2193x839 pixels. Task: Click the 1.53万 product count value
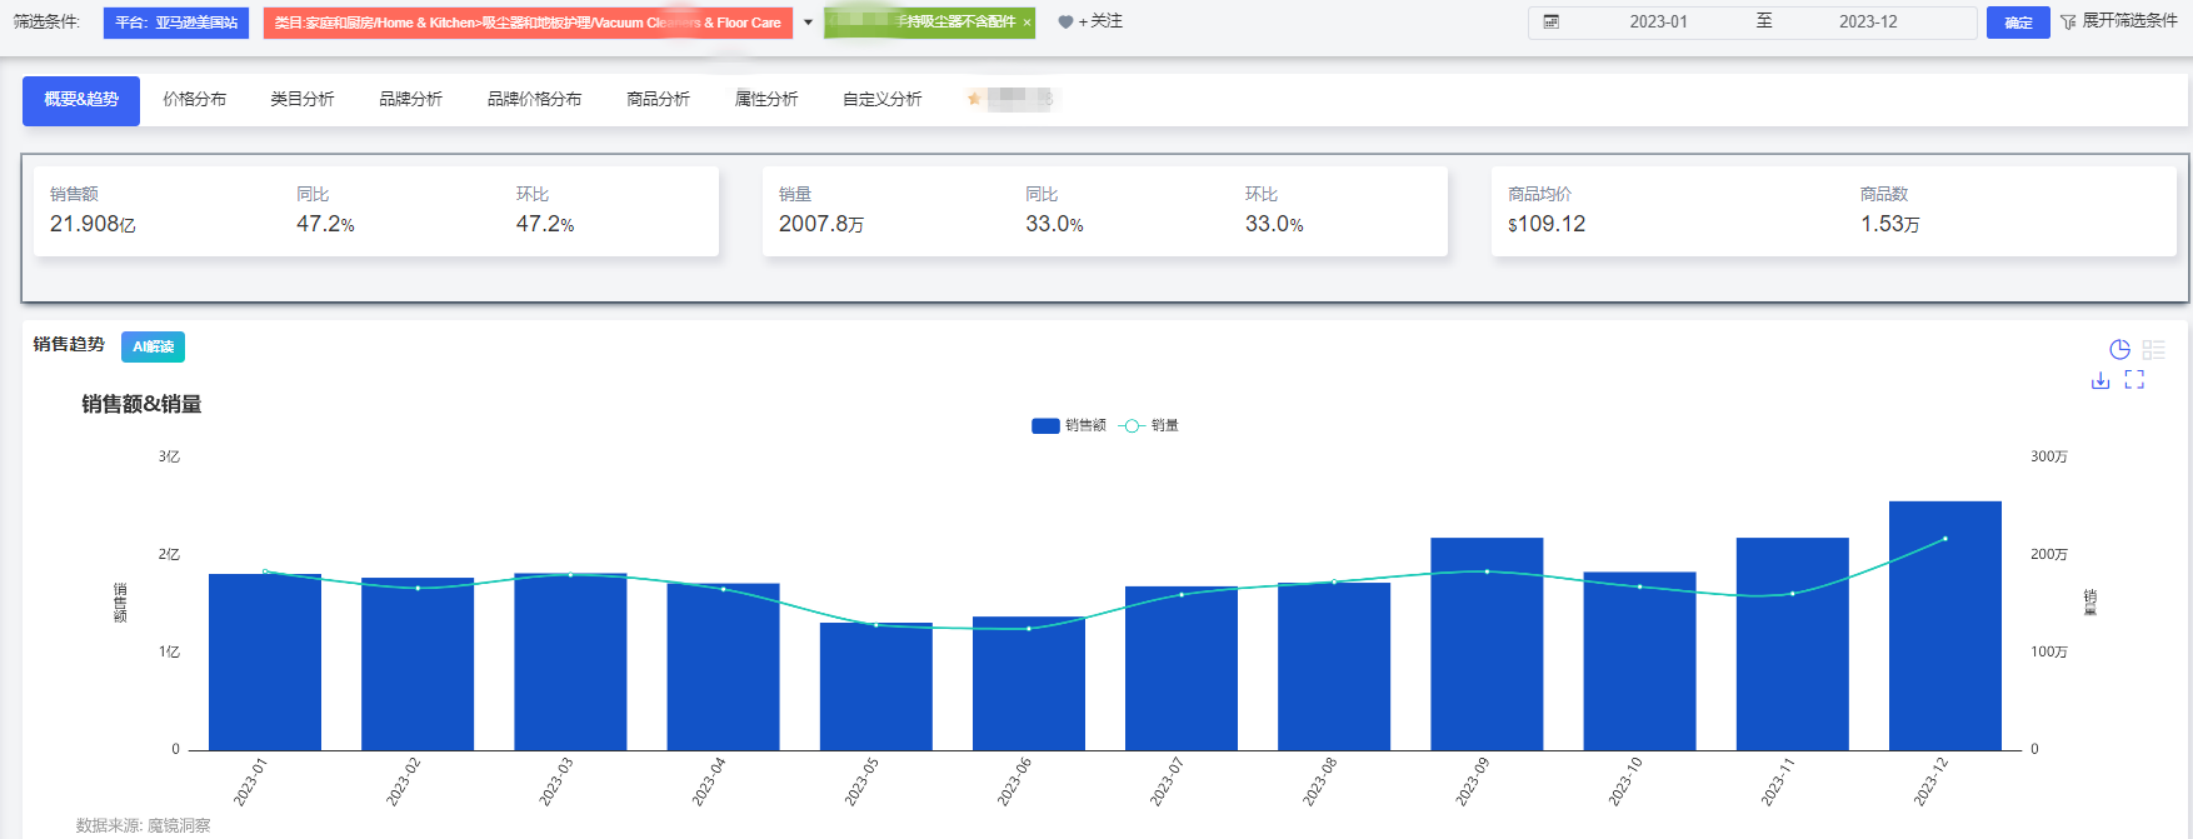tap(1890, 224)
